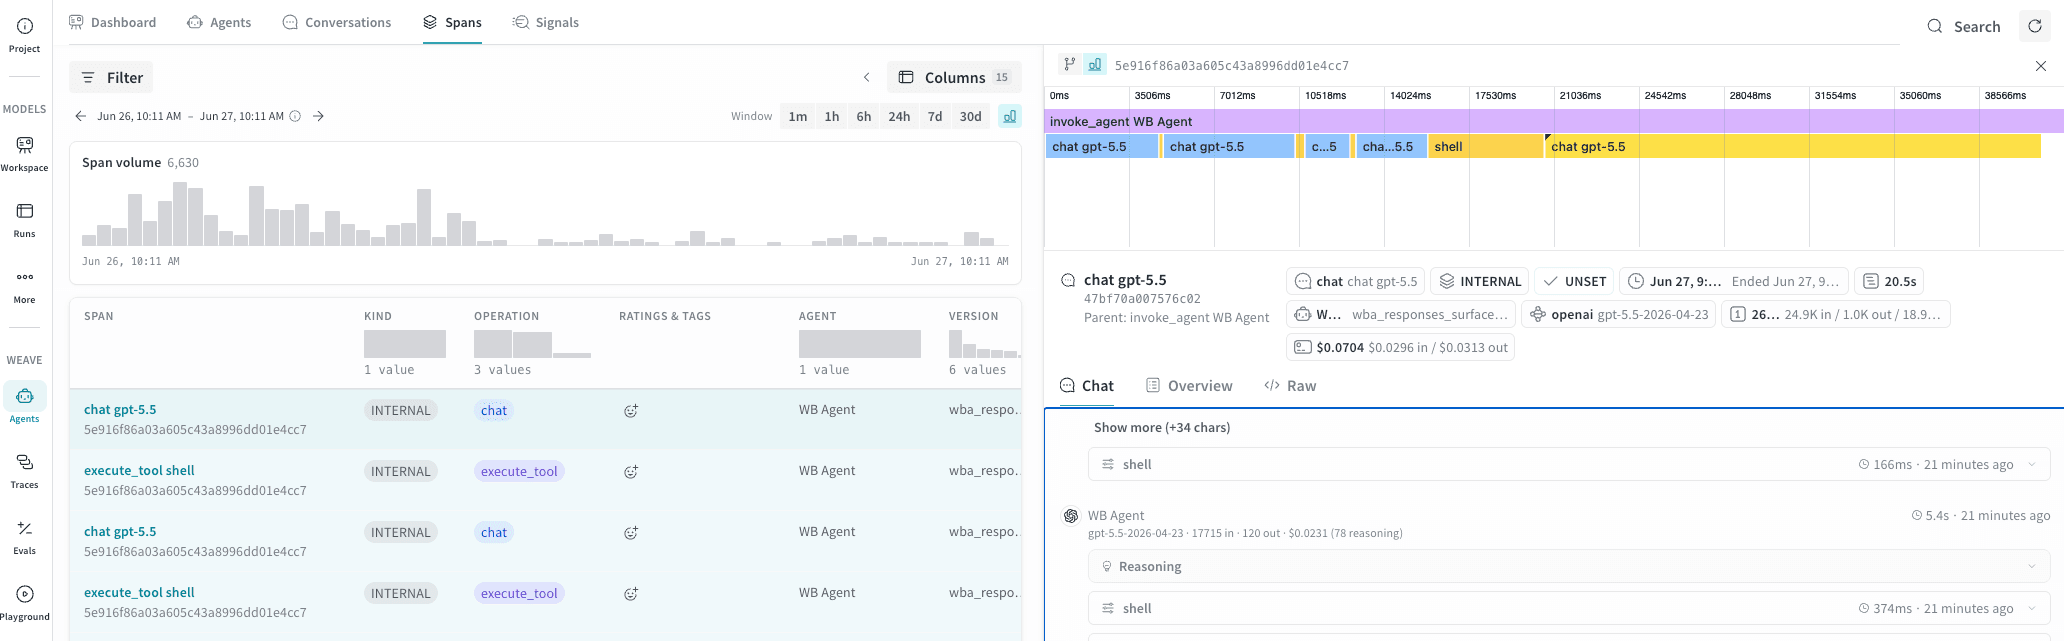The image size is (2064, 641).
Task: Close the trace detail panel
Action: pyautogui.click(x=2041, y=66)
